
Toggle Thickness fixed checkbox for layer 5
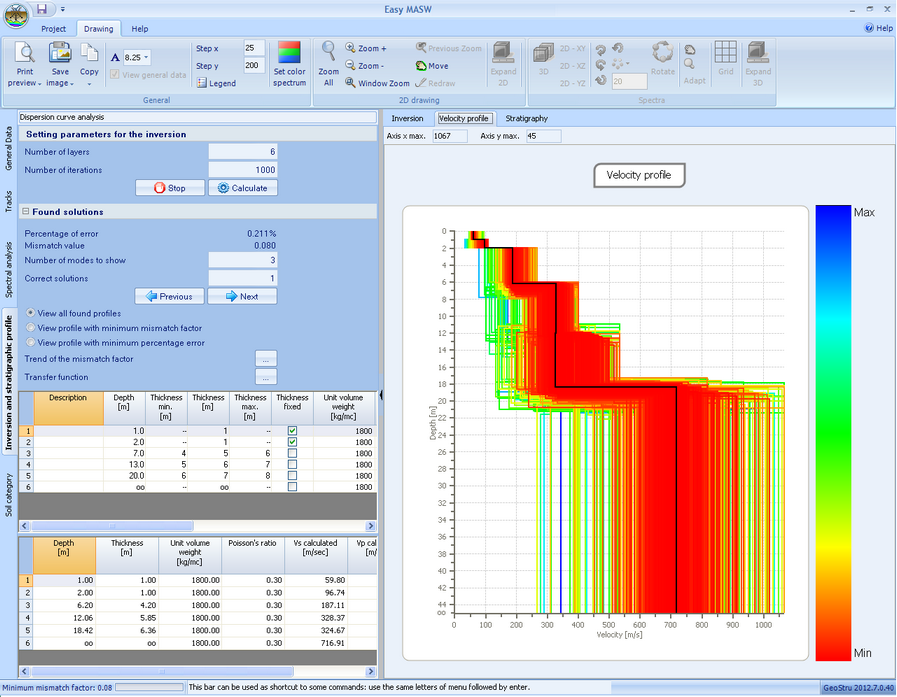click(x=292, y=476)
